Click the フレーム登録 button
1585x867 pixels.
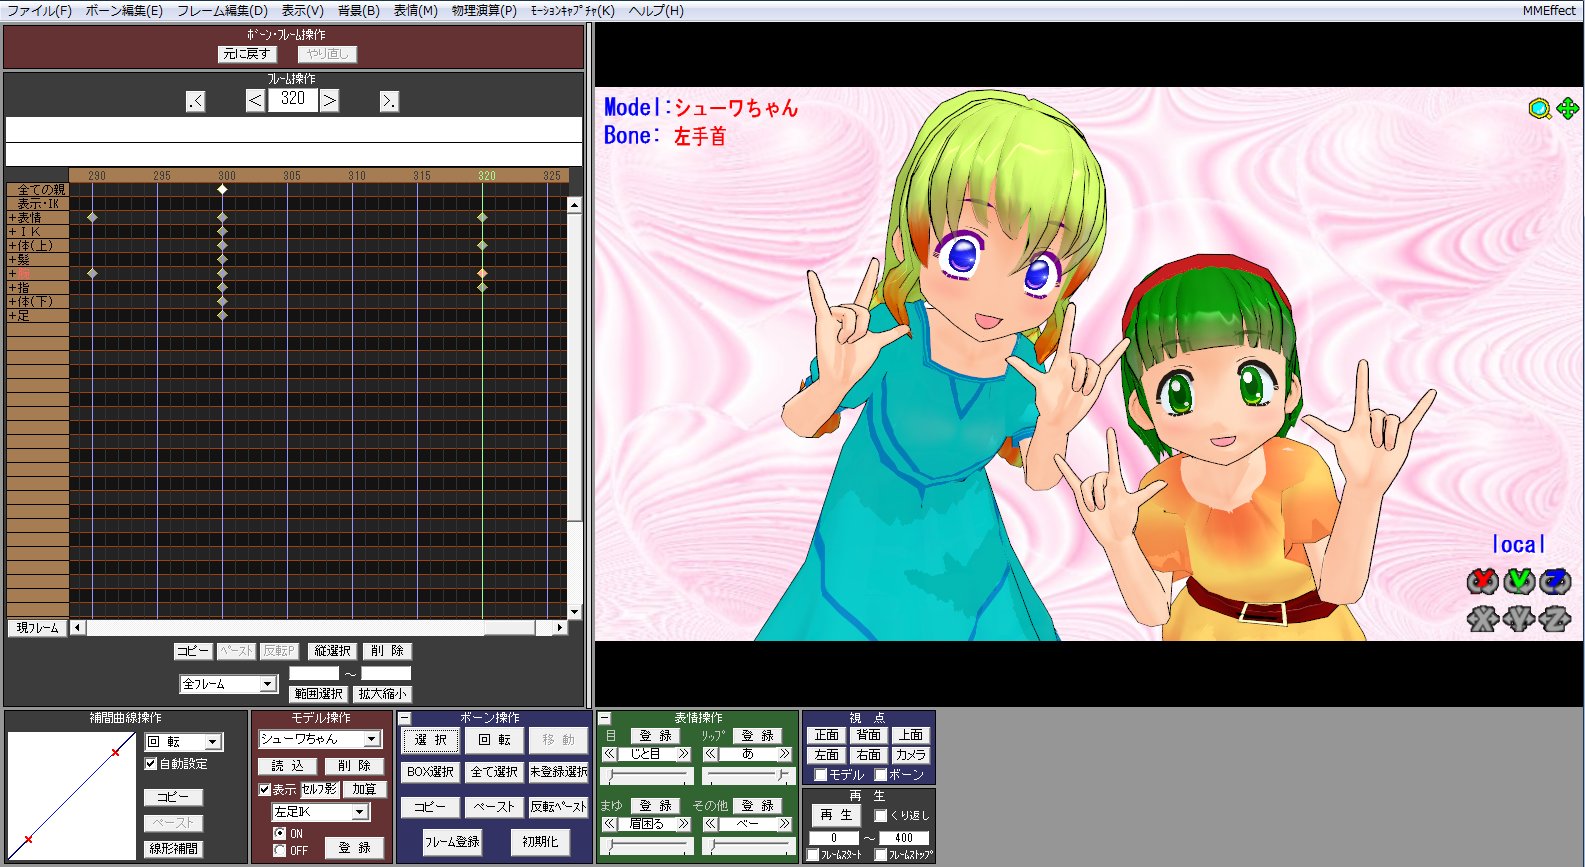[452, 842]
